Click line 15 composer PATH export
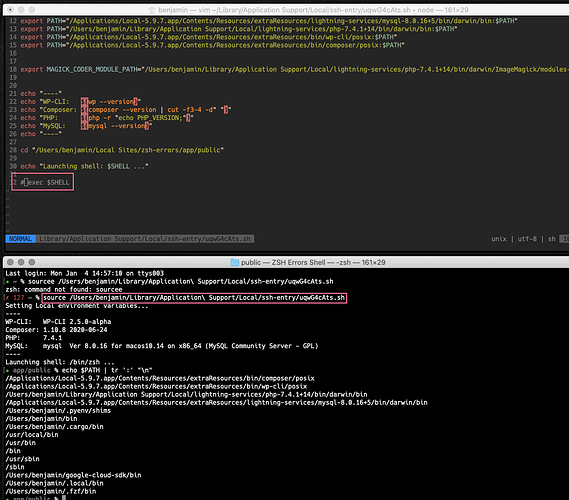The height and width of the screenshot is (500, 569). (x=212, y=45)
